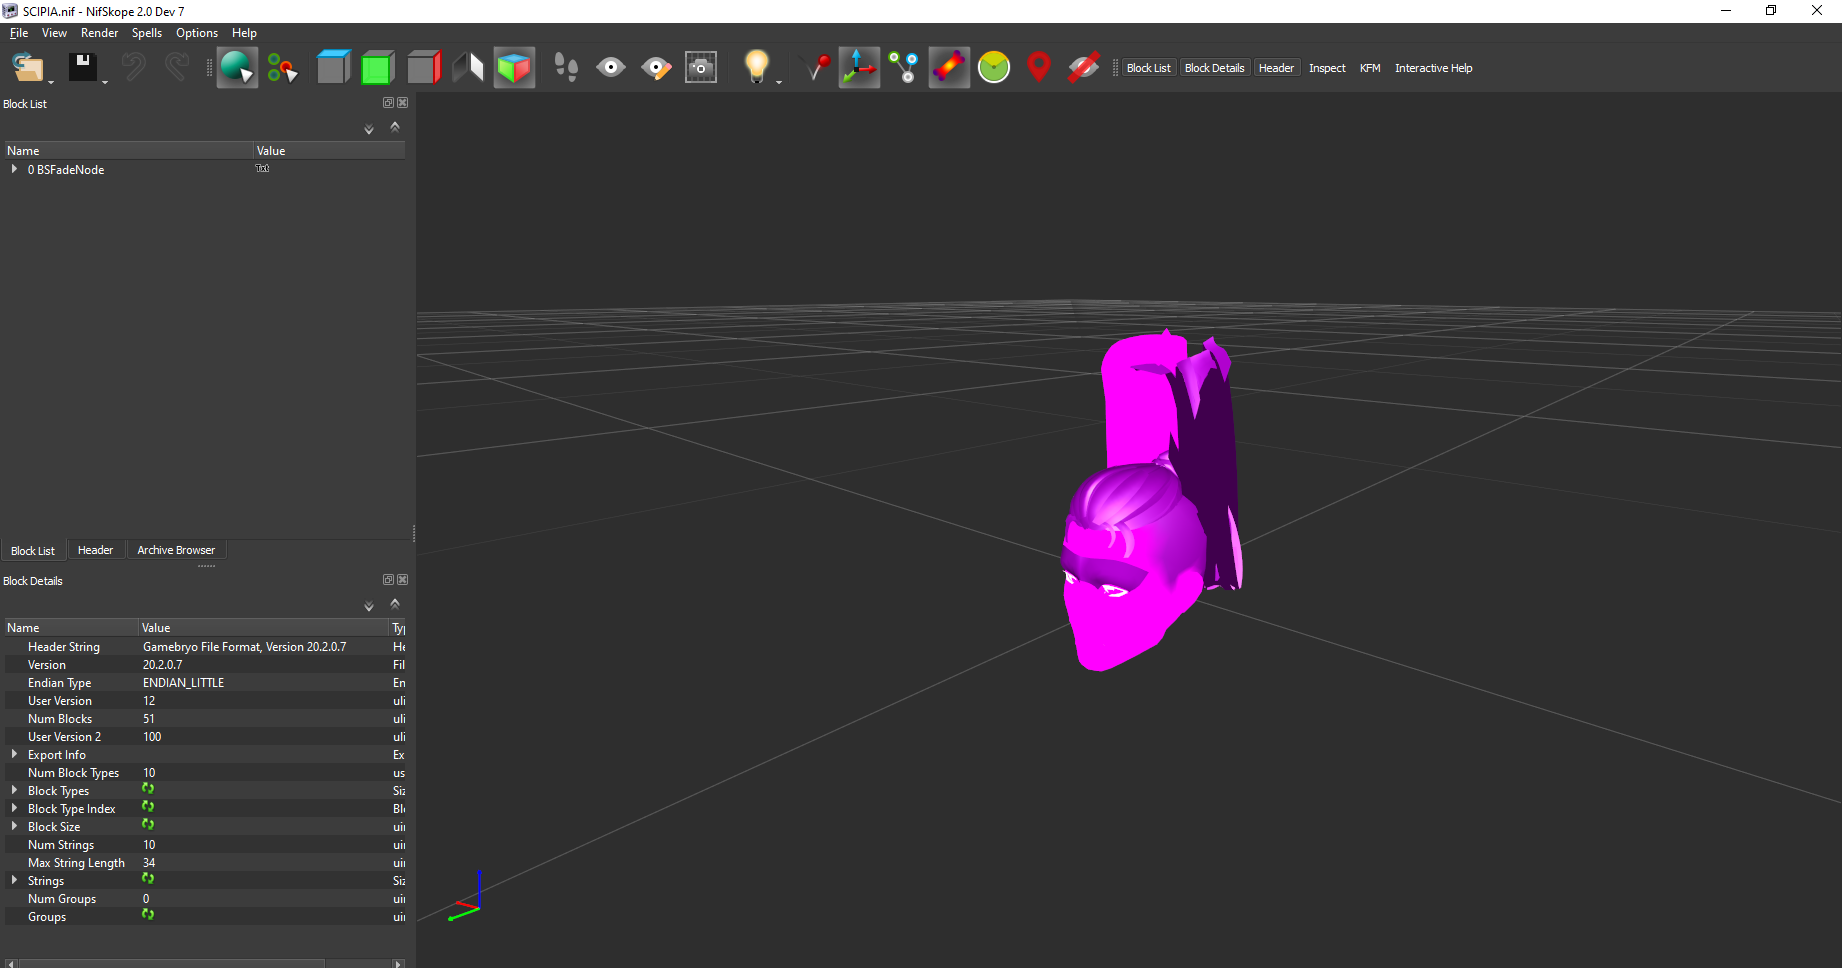Select the Header String row
The width and height of the screenshot is (1842, 968).
pyautogui.click(x=205, y=647)
